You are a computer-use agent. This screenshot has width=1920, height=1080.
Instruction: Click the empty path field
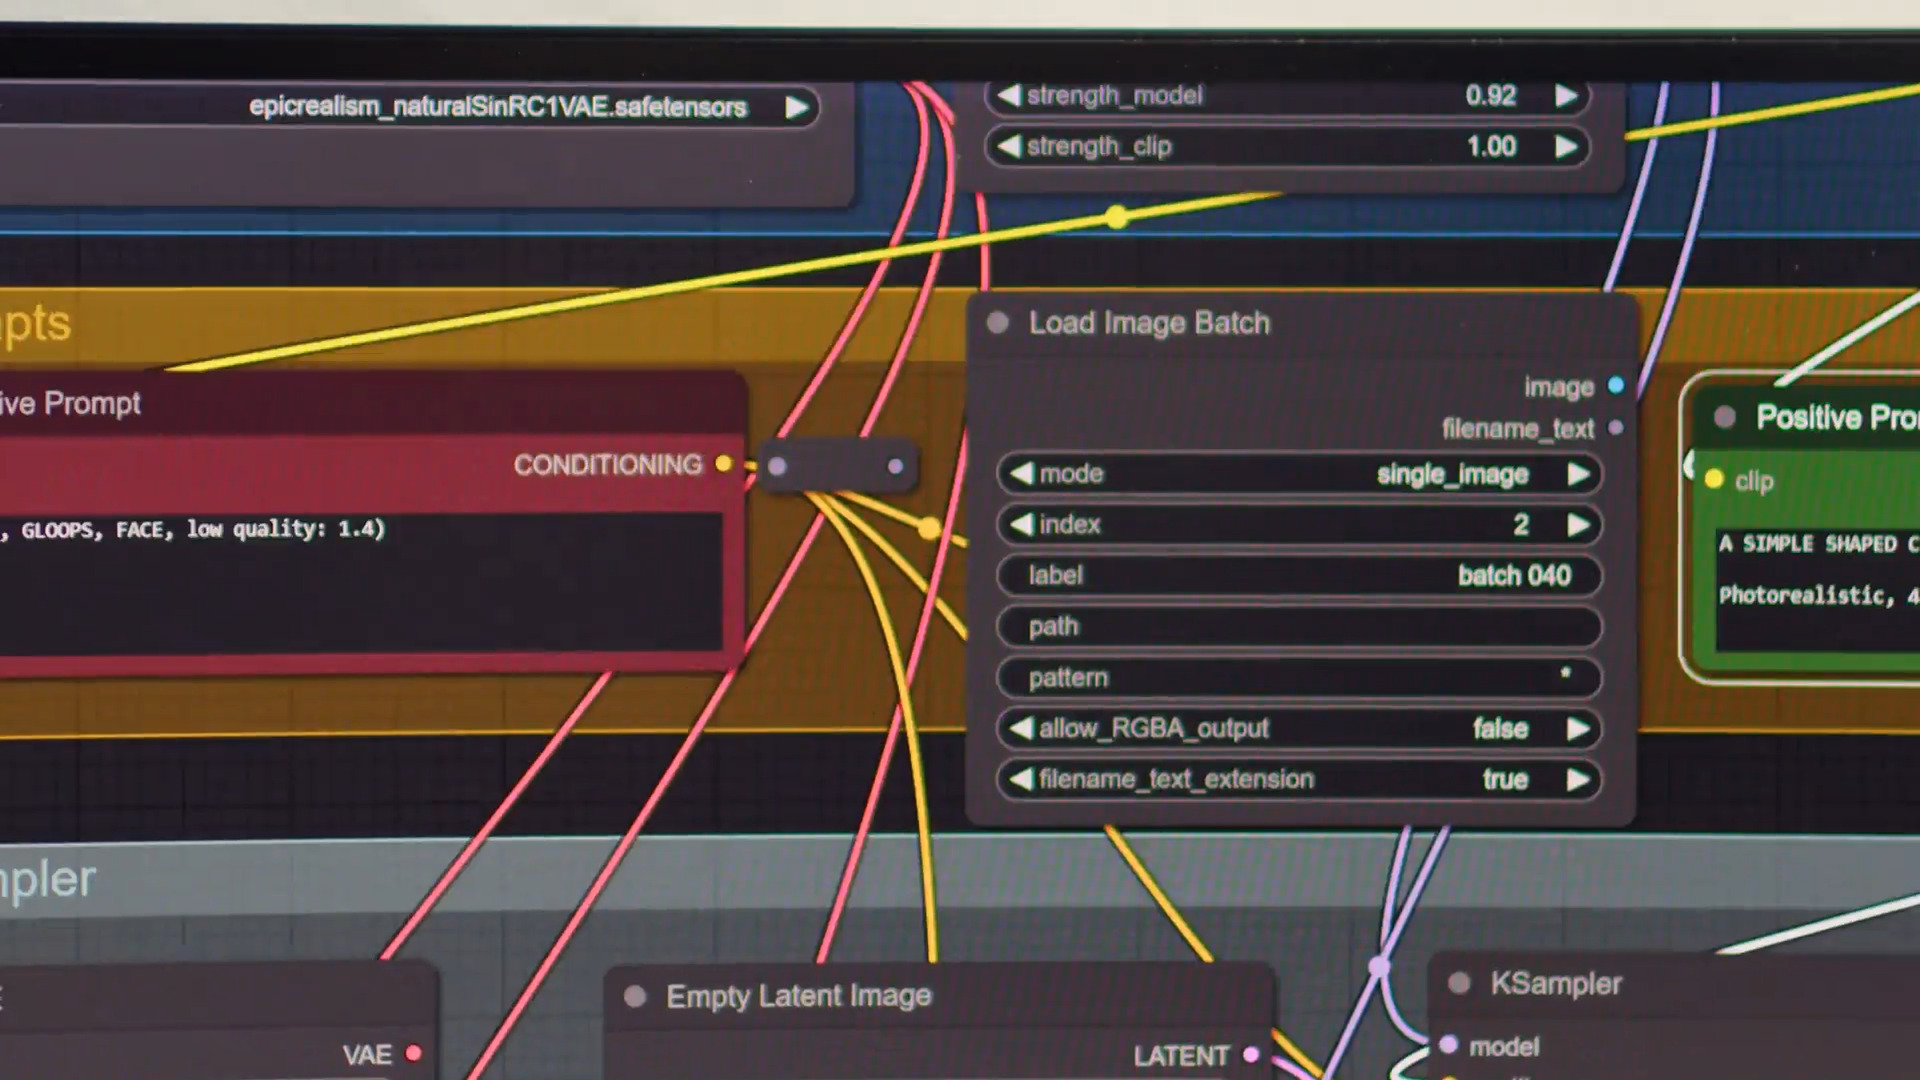(1300, 627)
